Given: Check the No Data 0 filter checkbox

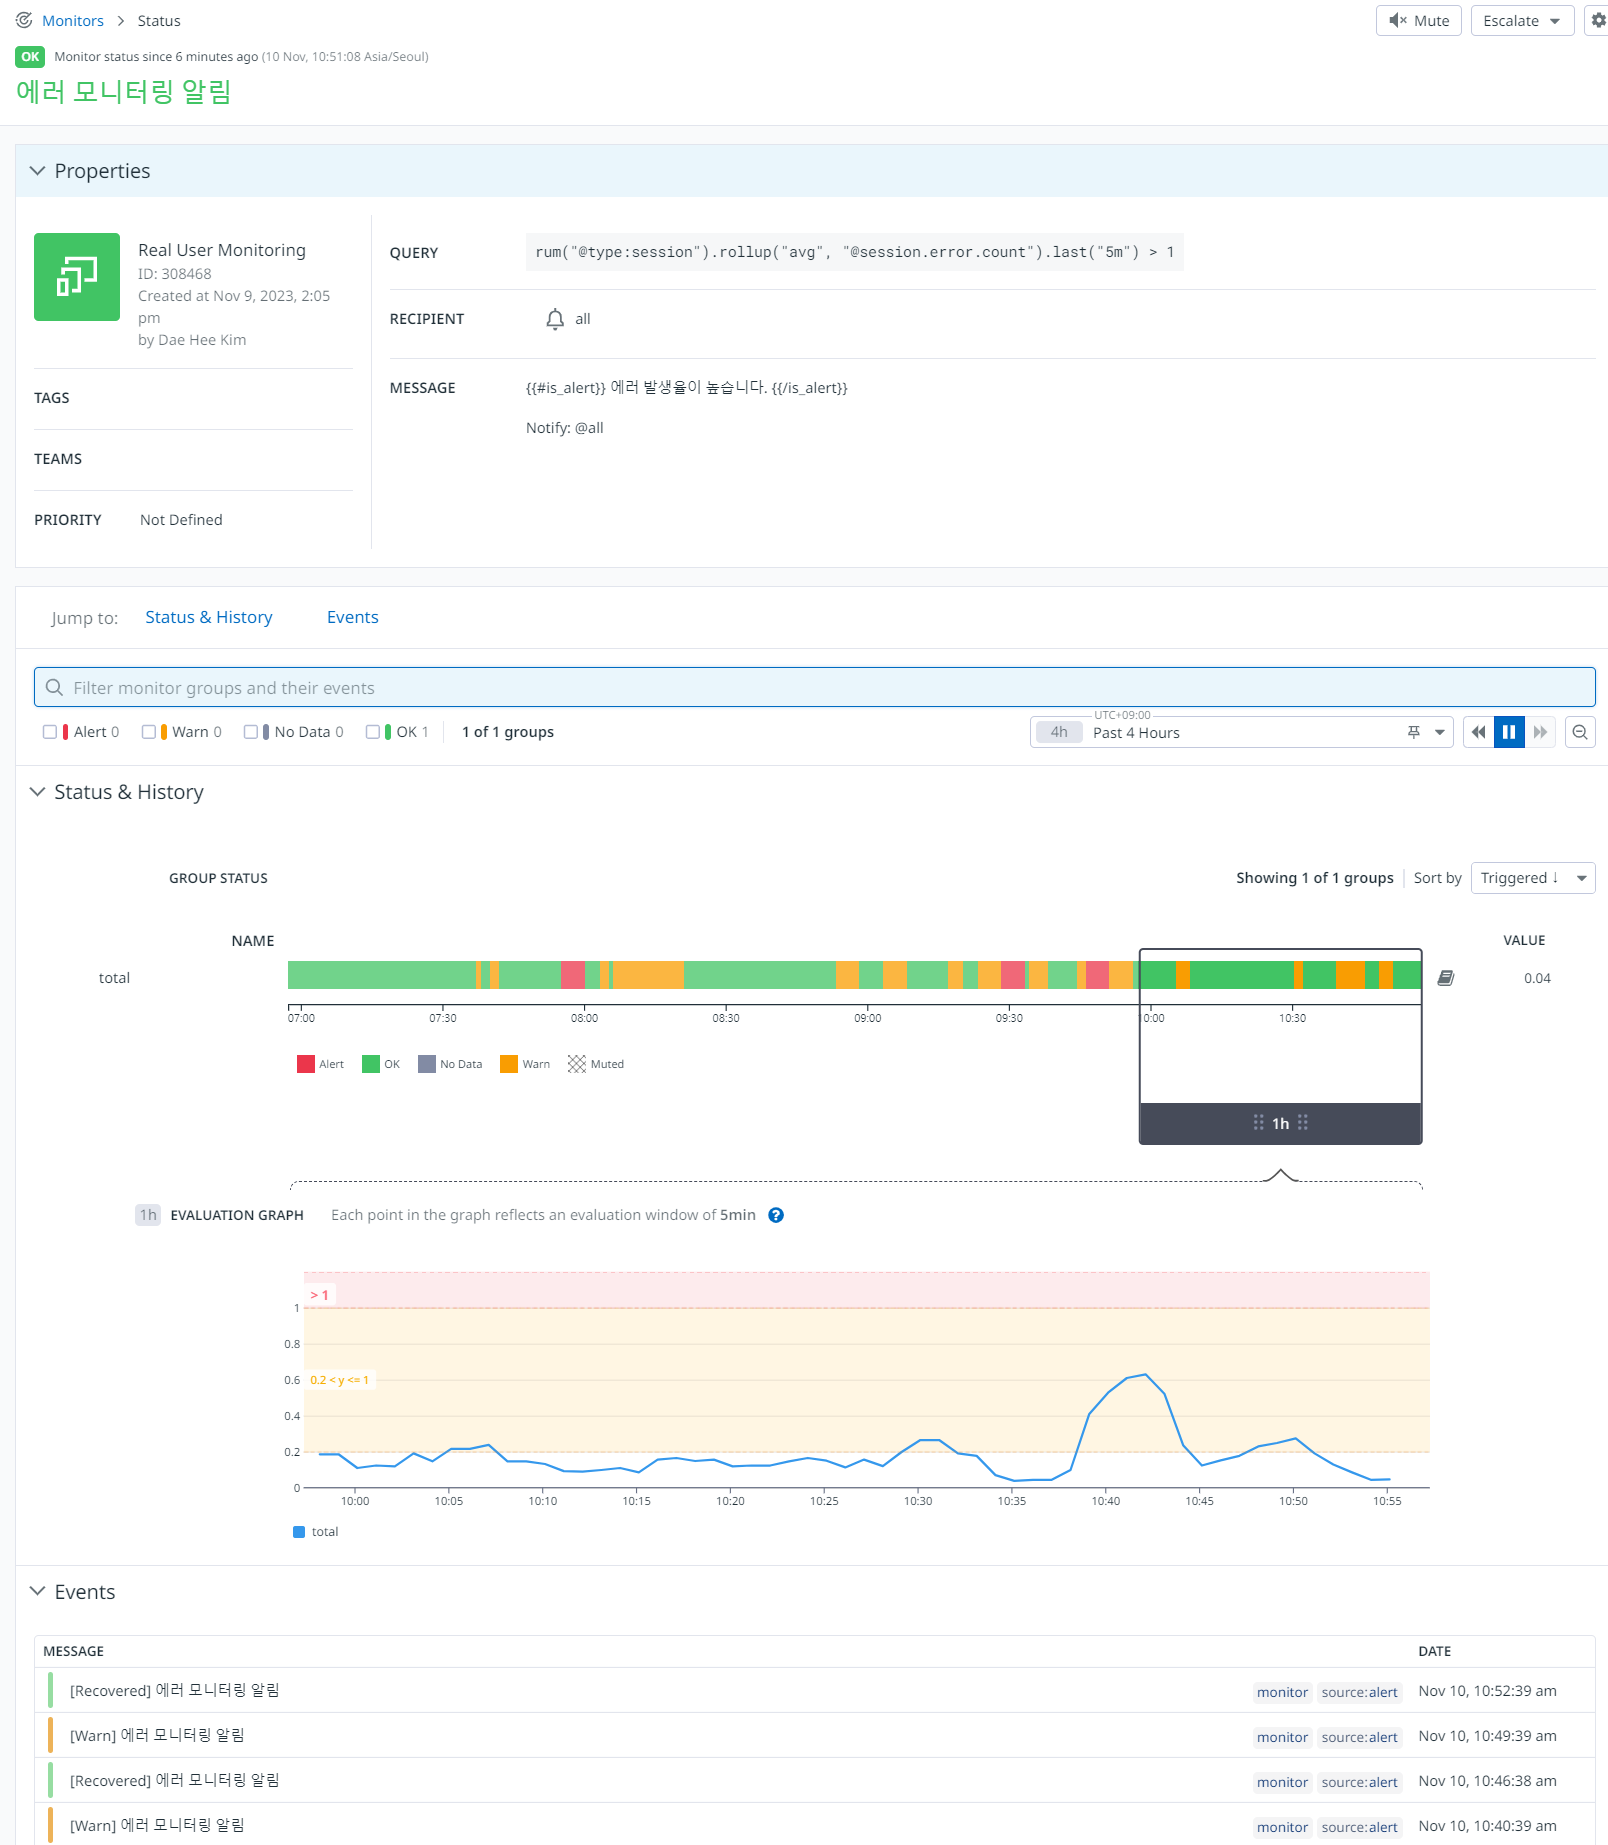Looking at the screenshot, I should (251, 732).
